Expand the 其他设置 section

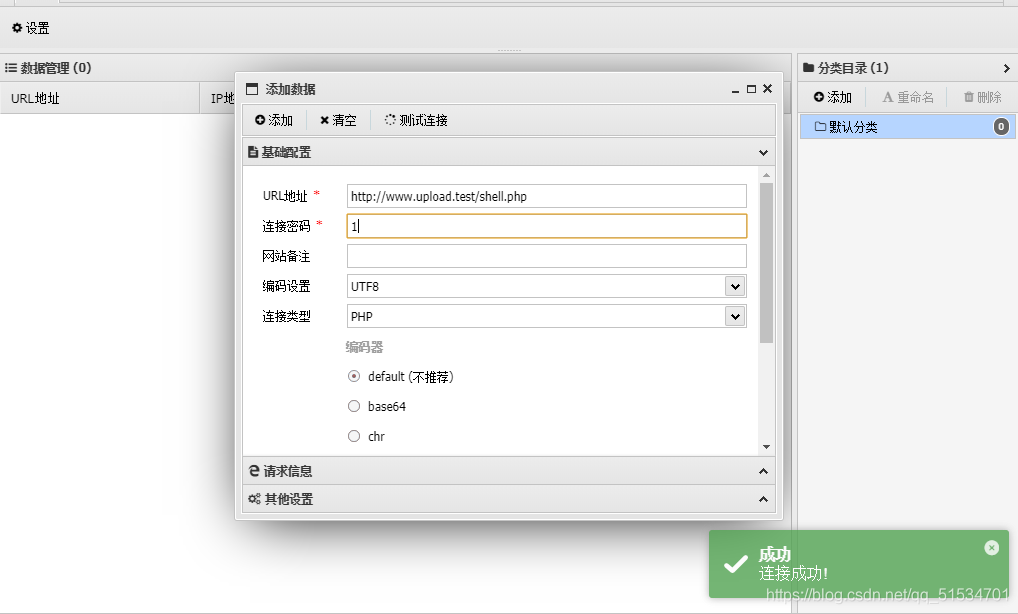[x=764, y=499]
